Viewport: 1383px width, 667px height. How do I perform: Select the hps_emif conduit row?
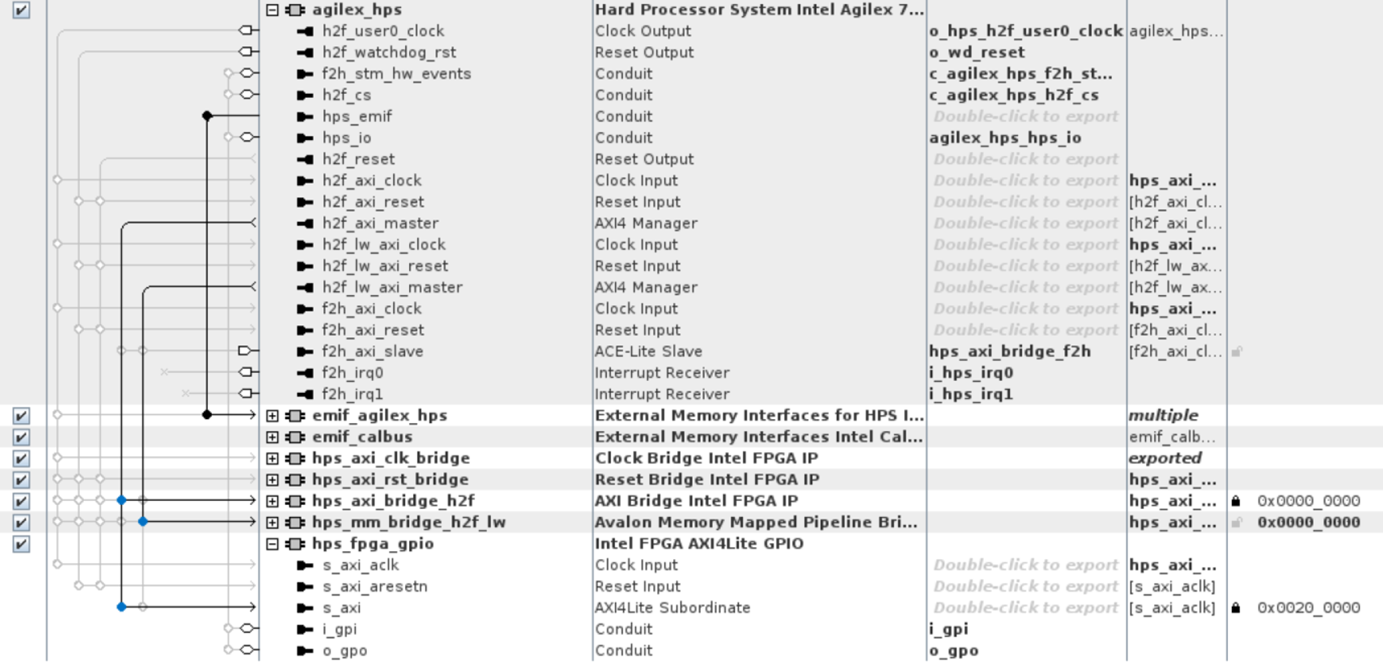tap(356, 116)
